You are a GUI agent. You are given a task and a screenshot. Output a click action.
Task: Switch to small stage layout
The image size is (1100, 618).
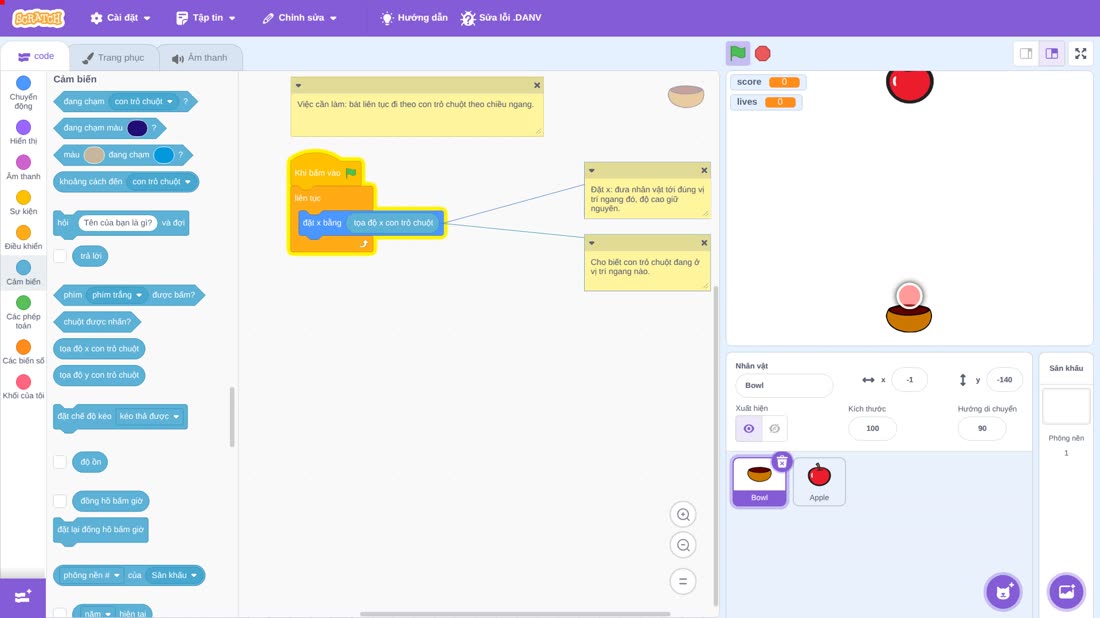1026,53
